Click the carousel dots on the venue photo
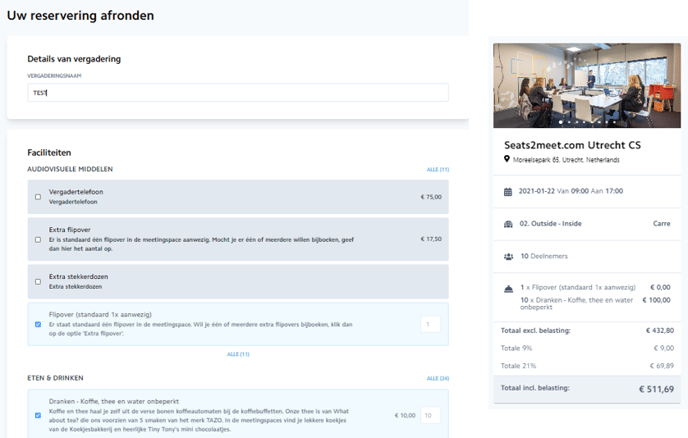The width and height of the screenshot is (688, 438). tap(586, 121)
